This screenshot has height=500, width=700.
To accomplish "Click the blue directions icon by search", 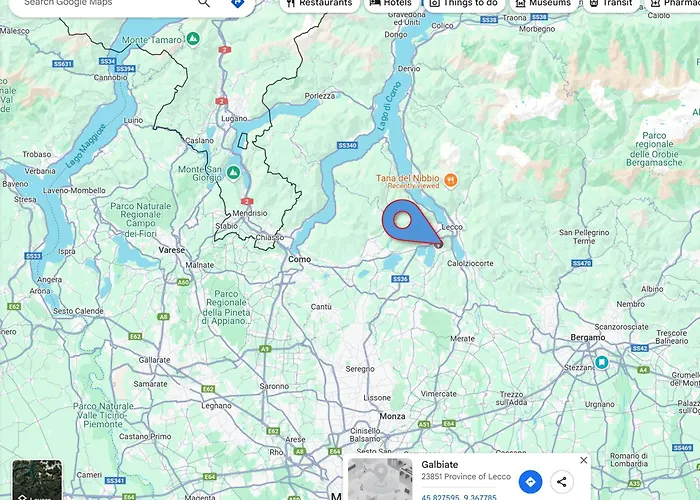I will pos(237,4).
